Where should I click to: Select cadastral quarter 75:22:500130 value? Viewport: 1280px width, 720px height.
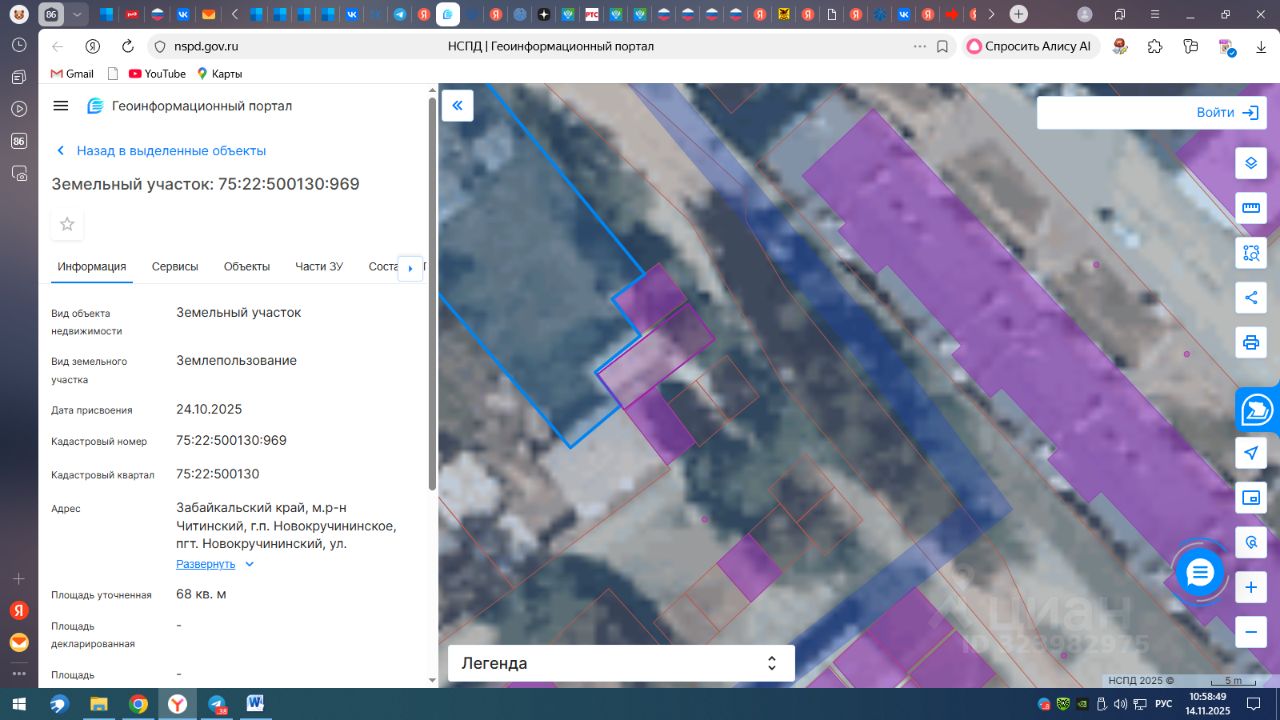[x=218, y=474]
